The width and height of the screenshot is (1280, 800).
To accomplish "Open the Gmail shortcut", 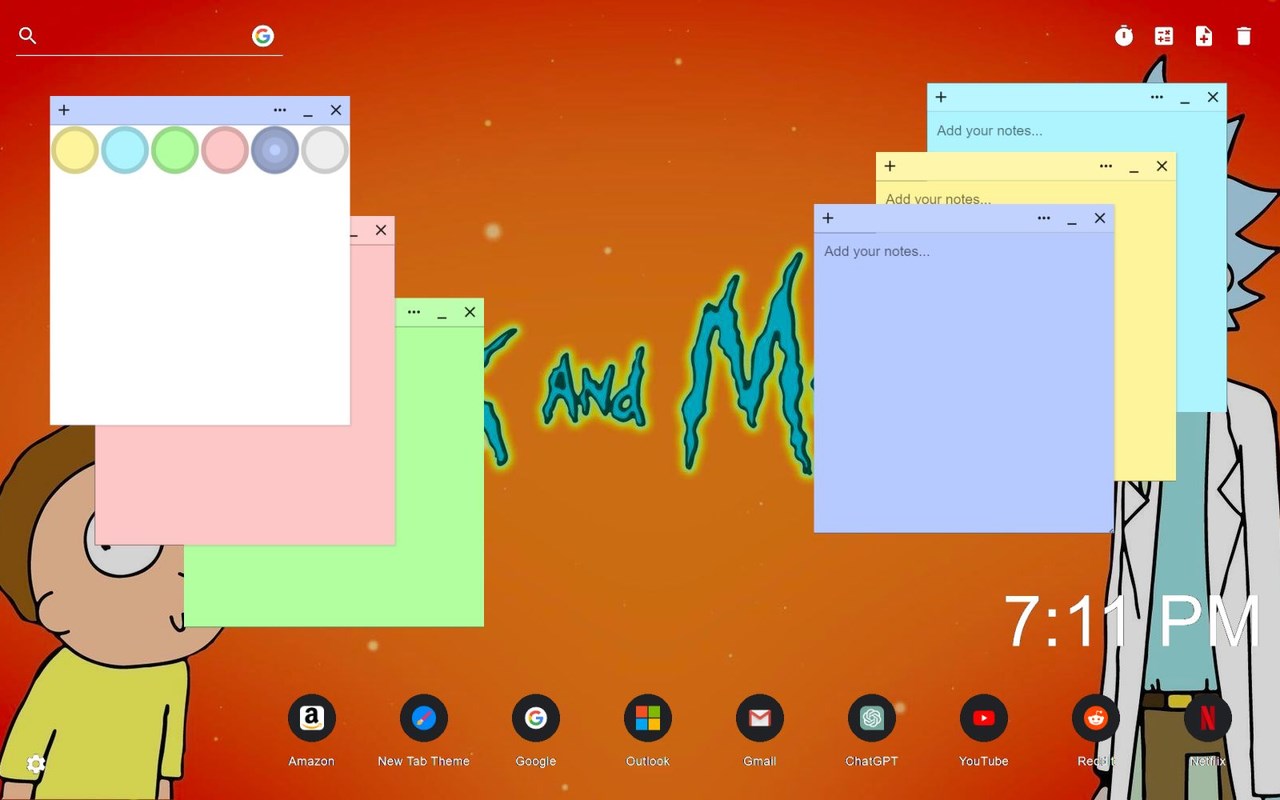I will (x=760, y=718).
